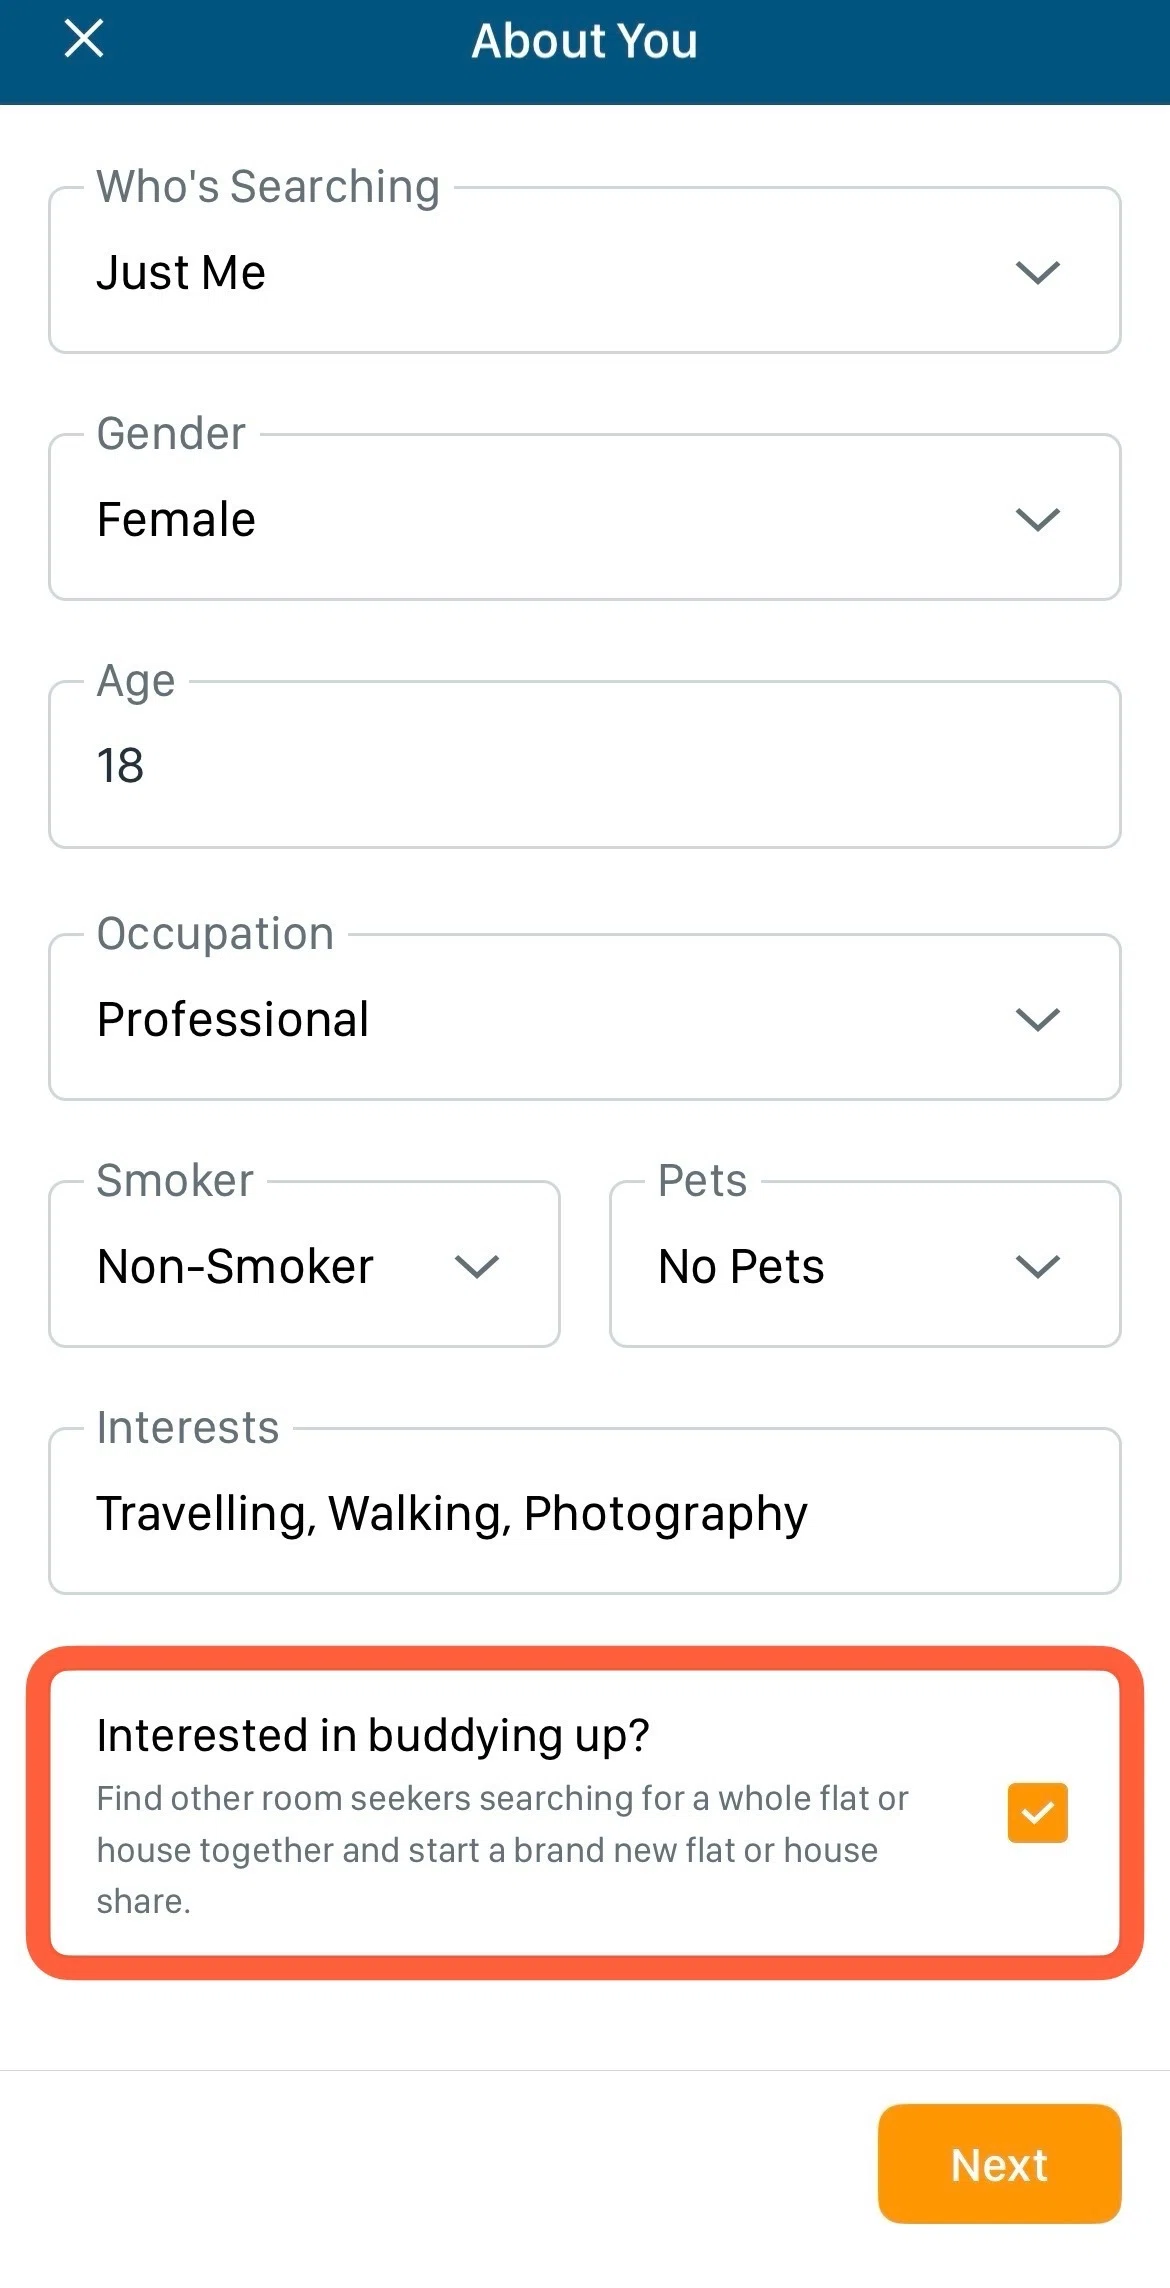Tap the 'Interested in buddying up?' heading
Screen dimensions: 1170x2288
point(373,1735)
